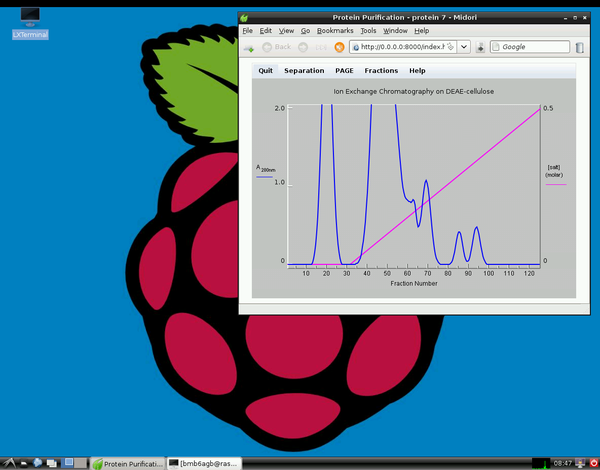Go back with the Back button
Viewport: 600px width, 470px height.
tap(277, 47)
